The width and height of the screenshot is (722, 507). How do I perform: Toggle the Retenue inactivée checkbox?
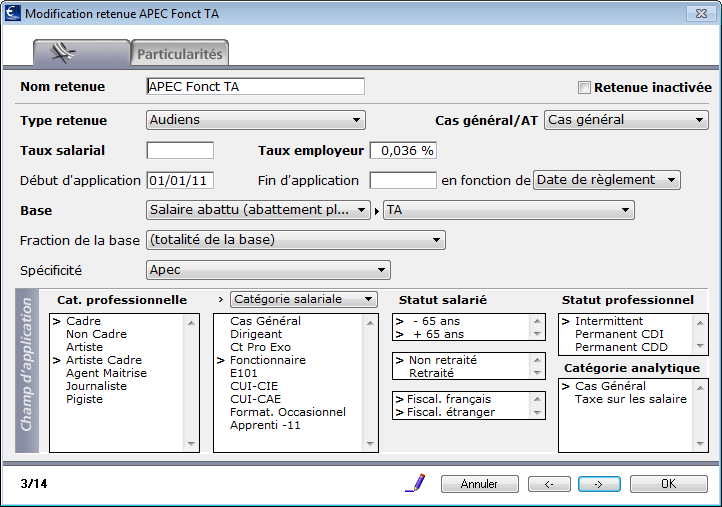coord(584,87)
